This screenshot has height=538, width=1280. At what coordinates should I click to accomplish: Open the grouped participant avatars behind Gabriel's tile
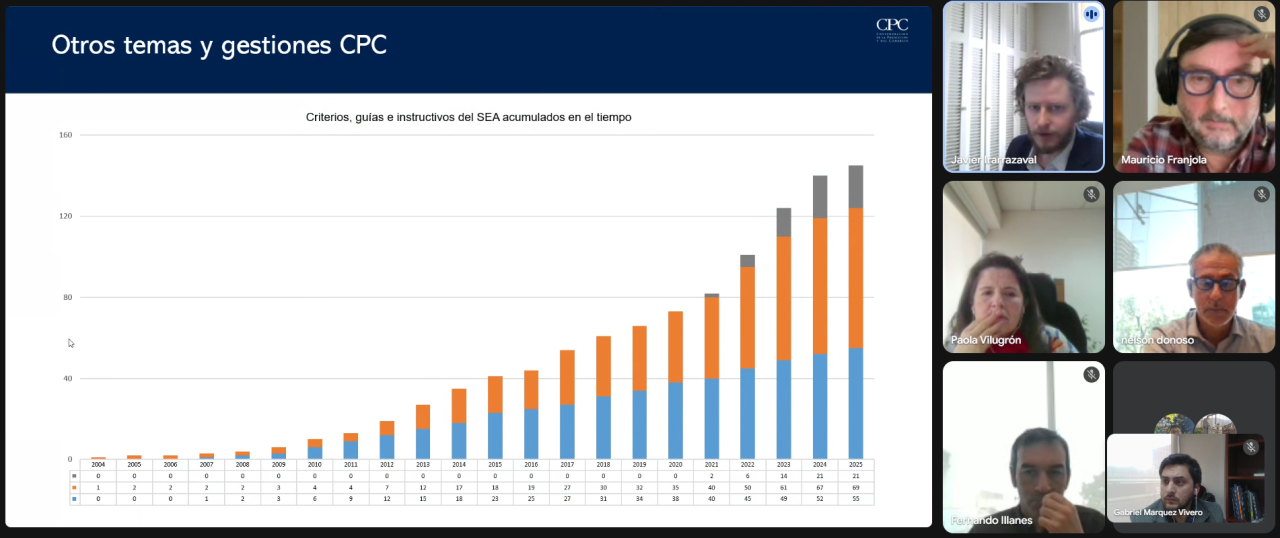tap(1195, 423)
